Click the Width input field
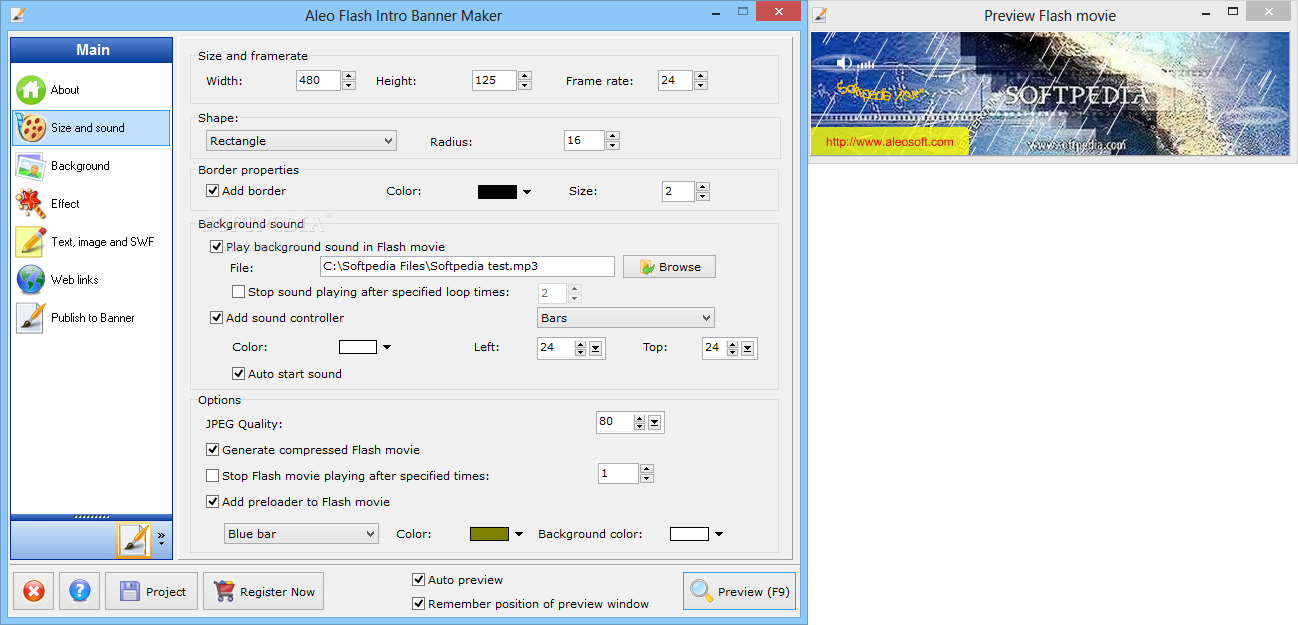Screen dimensions: 1298x625 coord(319,81)
